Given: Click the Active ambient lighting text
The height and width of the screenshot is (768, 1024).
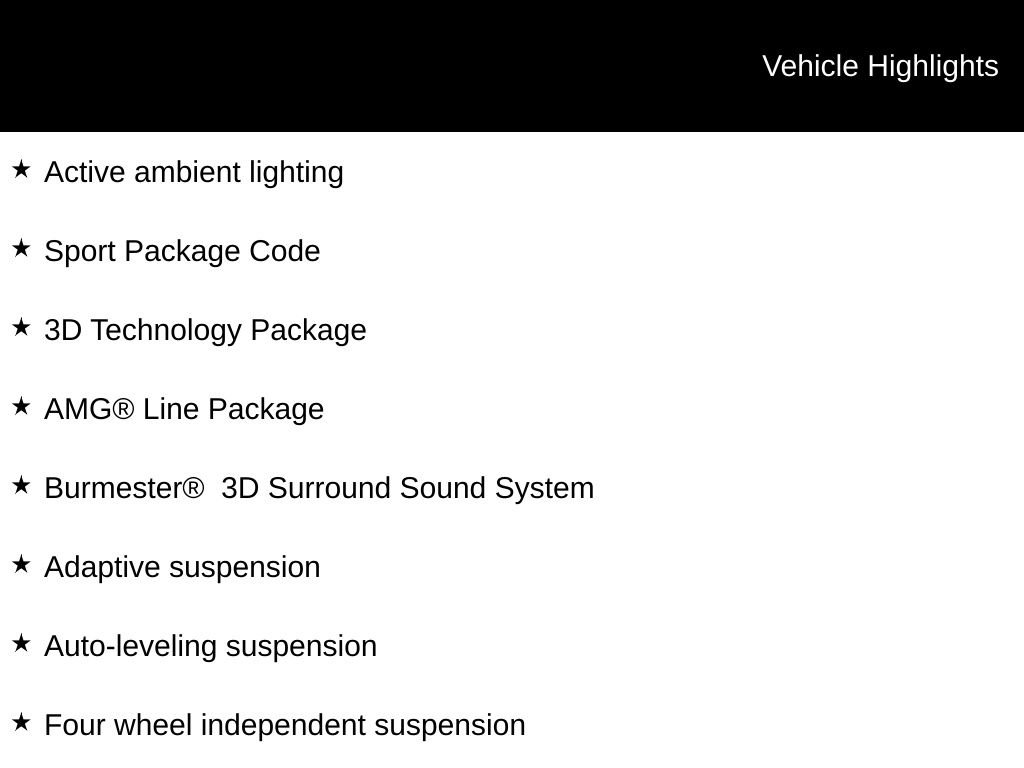Looking at the screenshot, I should (194, 173).
